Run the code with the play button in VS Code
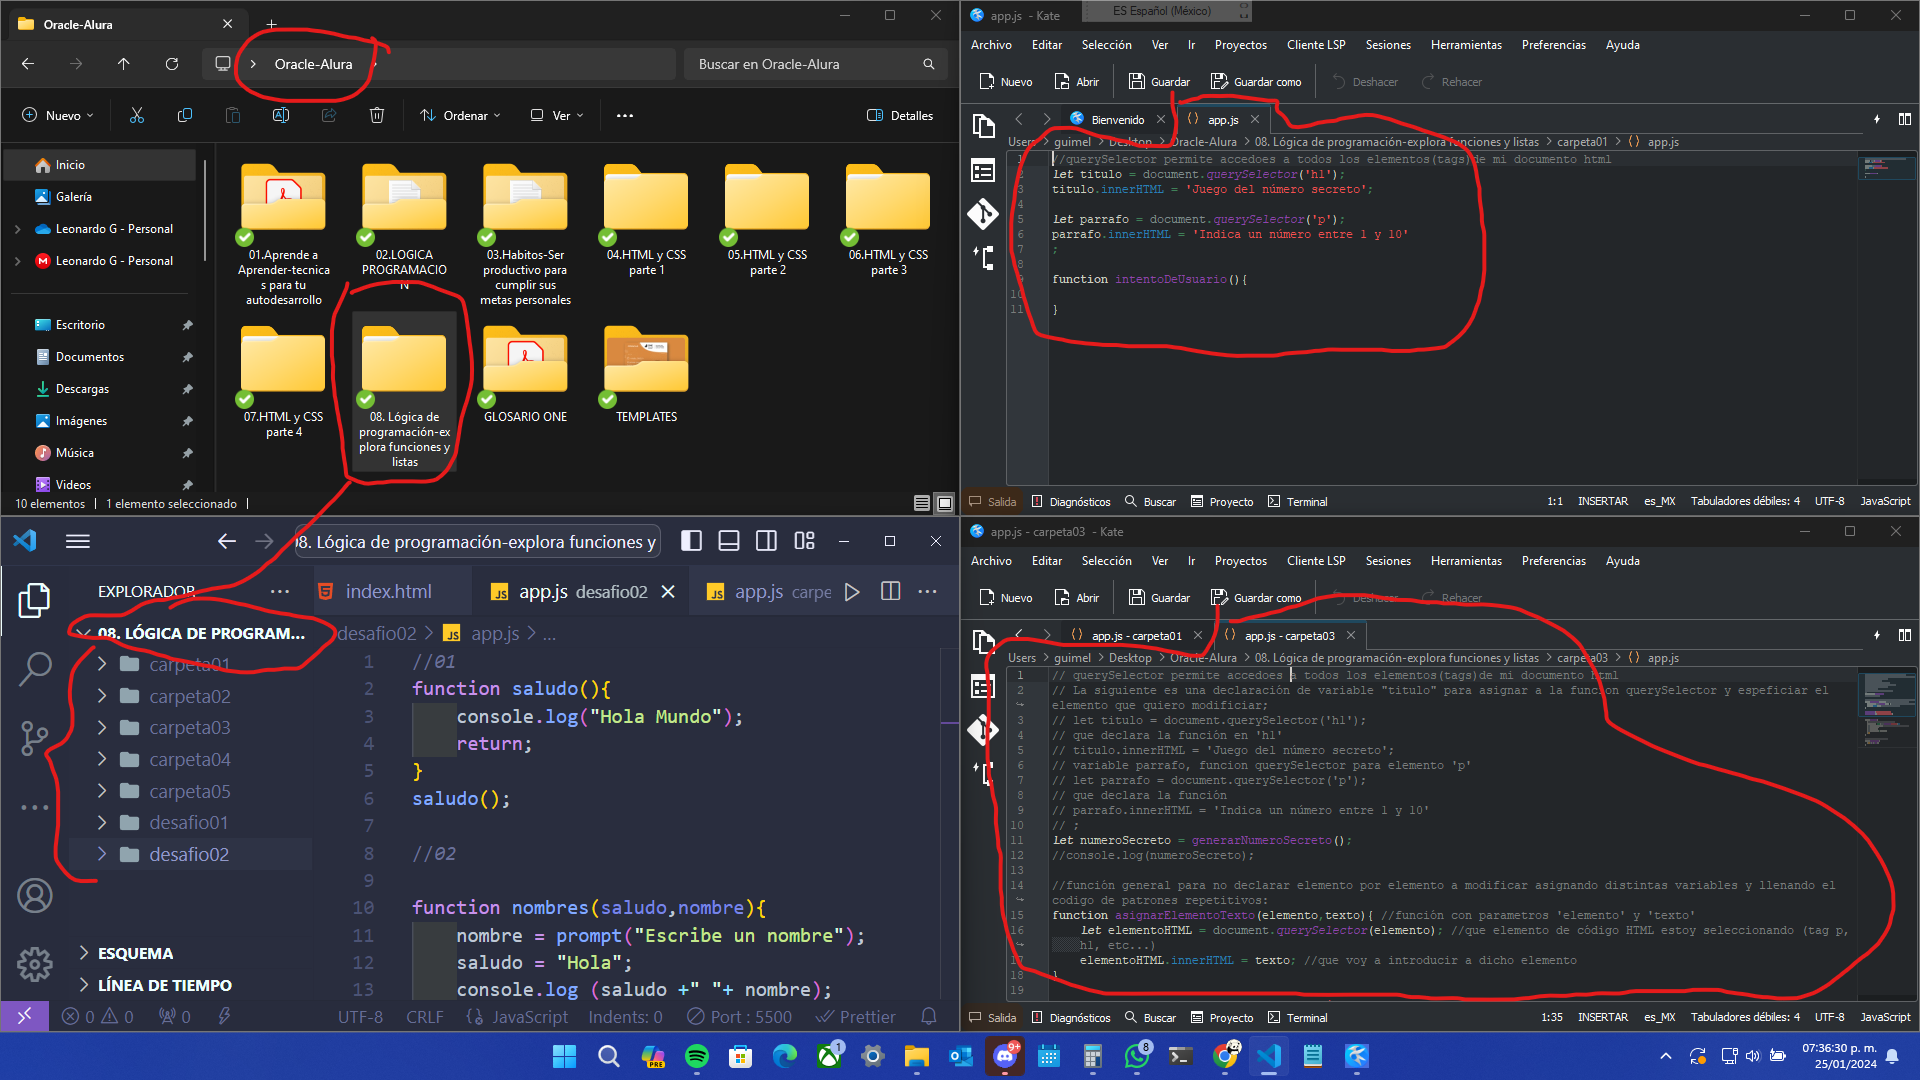 pyautogui.click(x=852, y=592)
